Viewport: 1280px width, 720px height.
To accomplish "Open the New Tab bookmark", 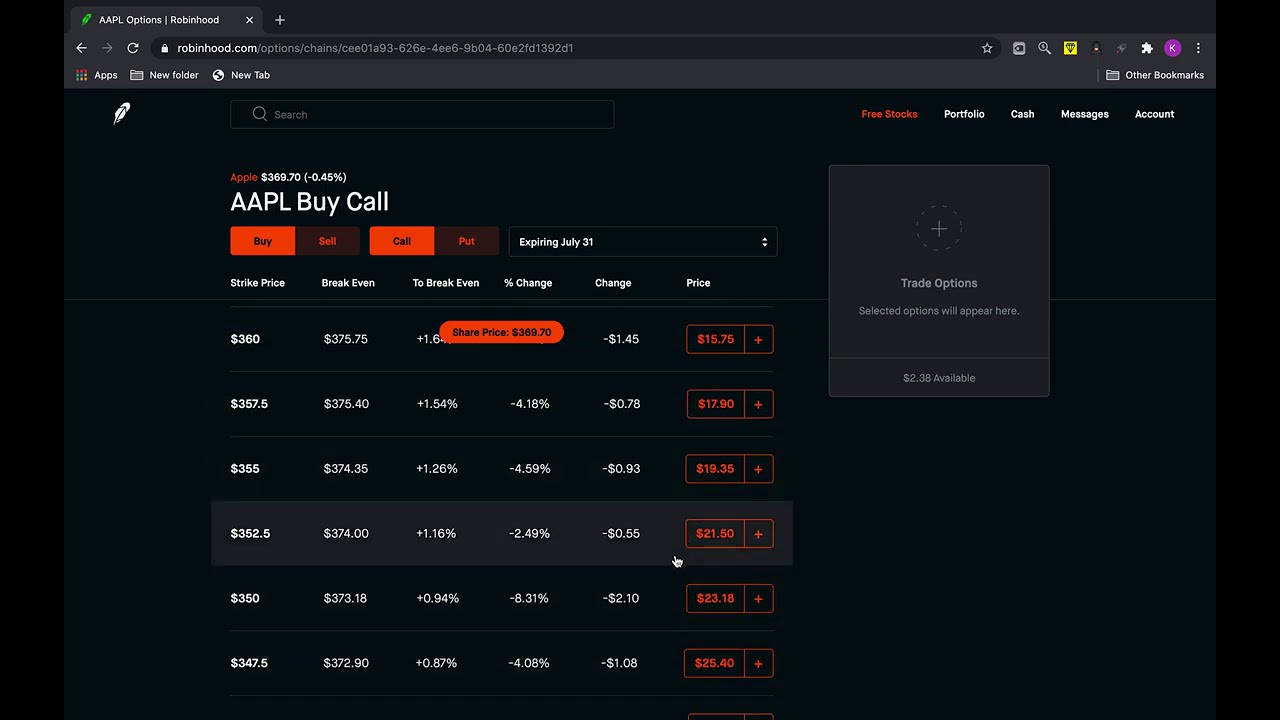I will click(241, 75).
